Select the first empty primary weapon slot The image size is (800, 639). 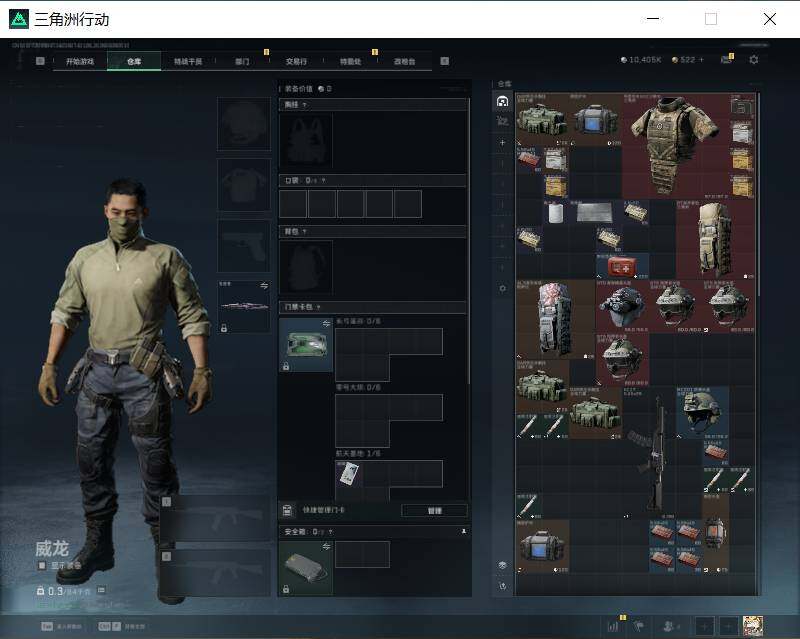215,518
